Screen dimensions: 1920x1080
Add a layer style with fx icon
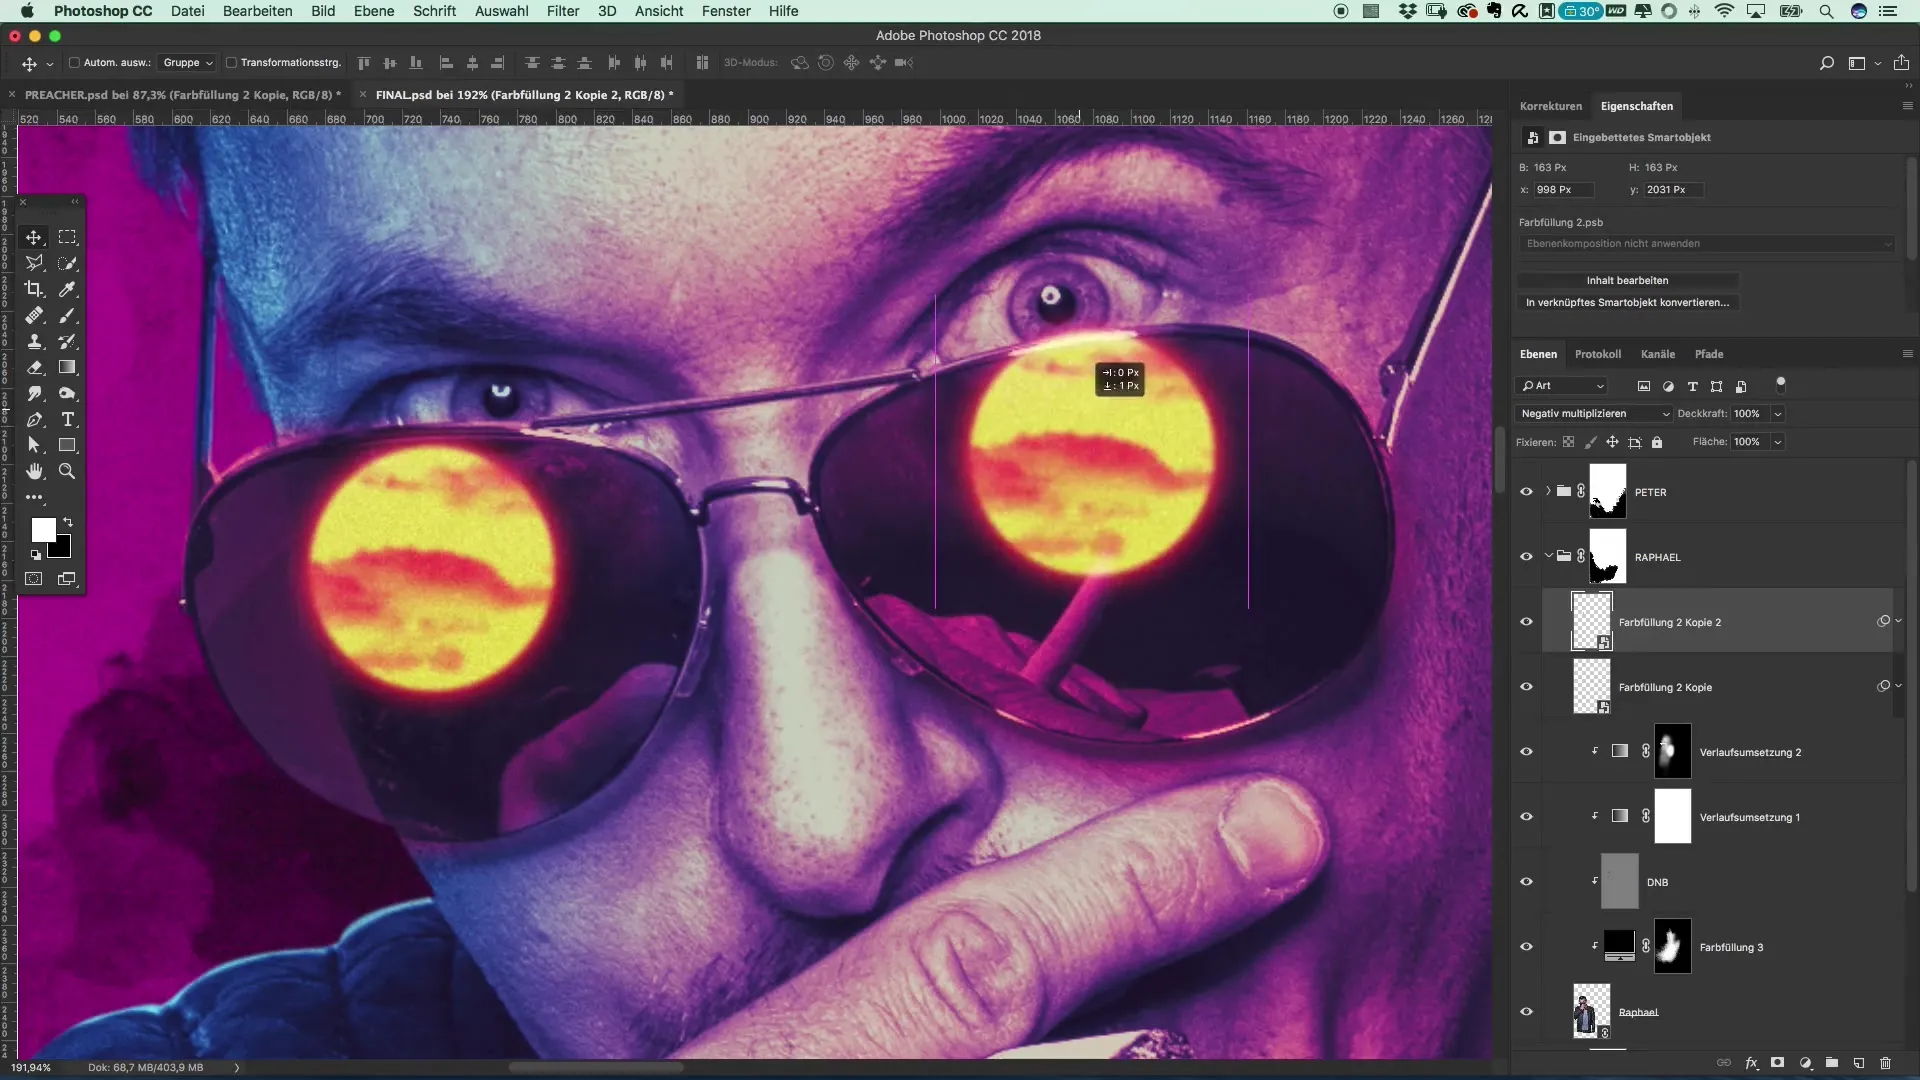(x=1751, y=1063)
